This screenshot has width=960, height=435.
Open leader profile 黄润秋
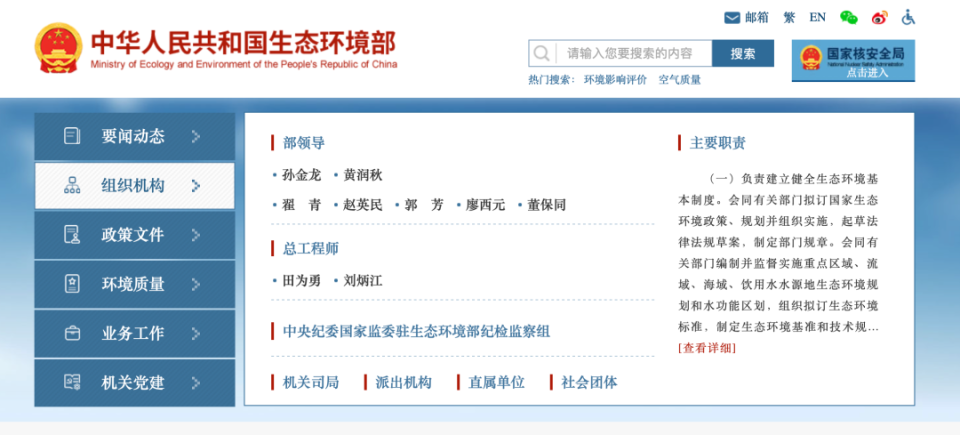[x=362, y=175]
